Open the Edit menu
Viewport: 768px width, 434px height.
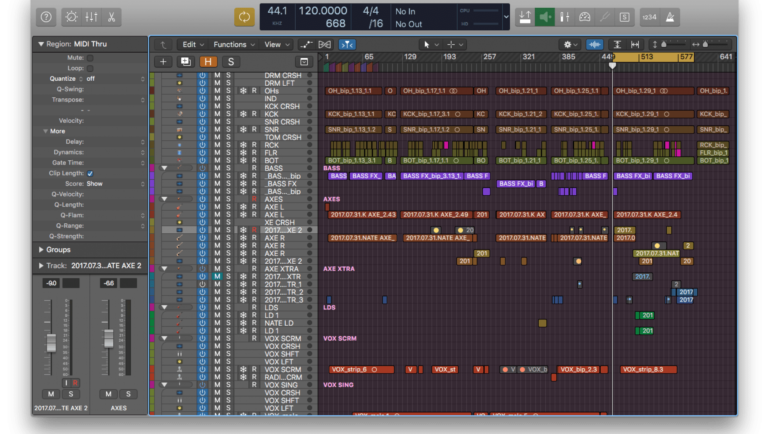[x=193, y=45]
